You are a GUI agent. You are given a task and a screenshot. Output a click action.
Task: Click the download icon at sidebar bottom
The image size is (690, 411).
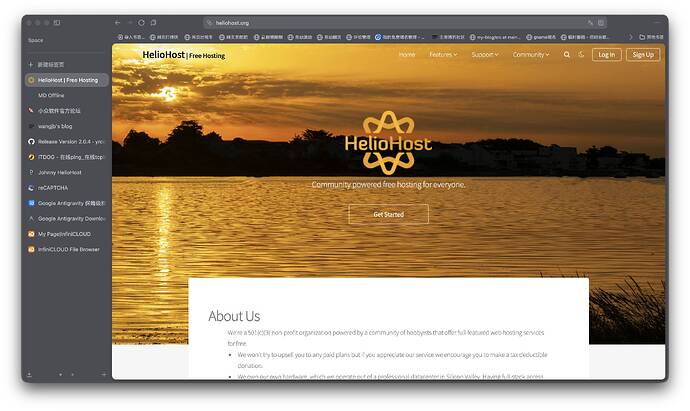(29, 374)
